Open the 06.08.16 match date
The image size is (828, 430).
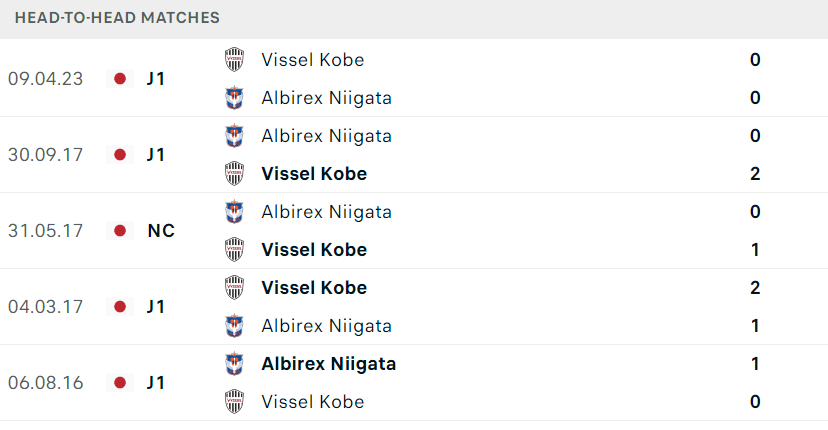click(45, 383)
